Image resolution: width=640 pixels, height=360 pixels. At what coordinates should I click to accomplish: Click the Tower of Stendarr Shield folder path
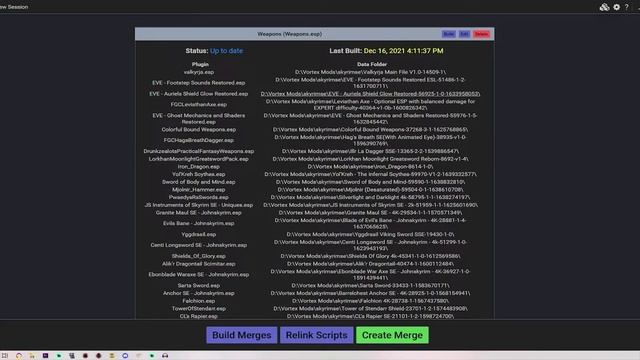(370, 309)
